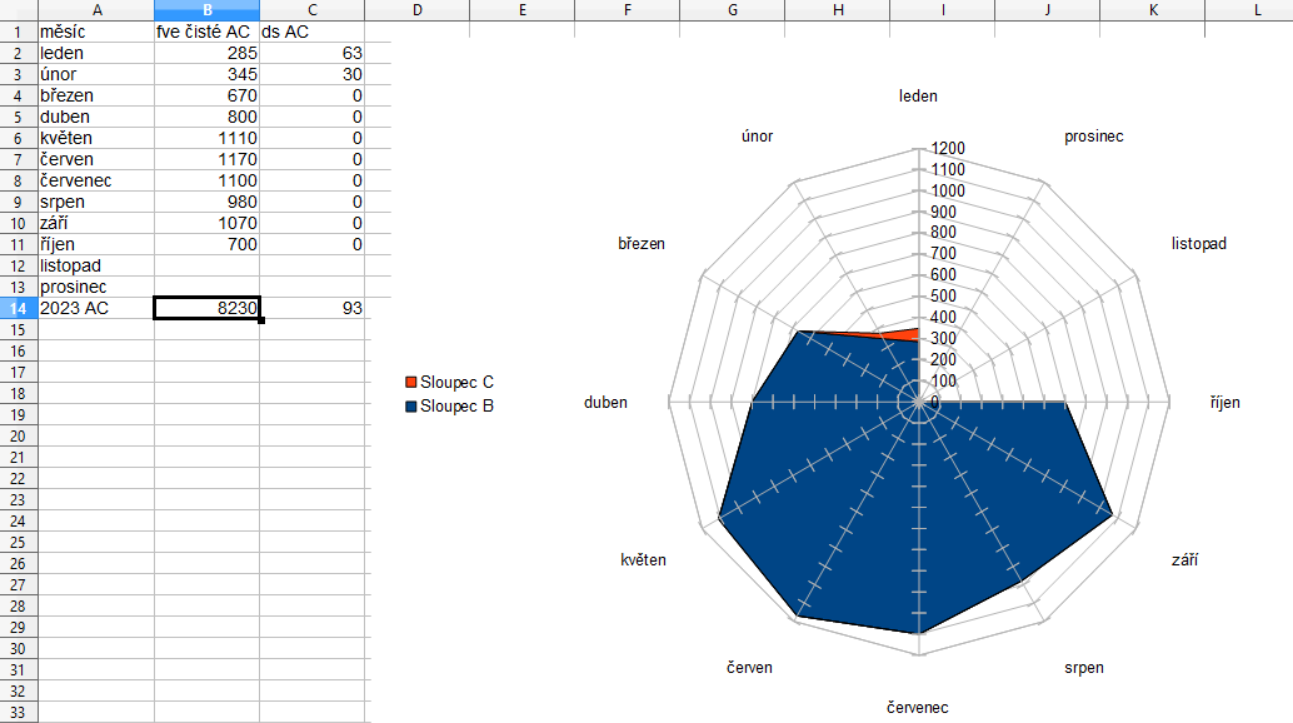Click the 'březen' category label on the chart
1293x723 pixels.
642,243
